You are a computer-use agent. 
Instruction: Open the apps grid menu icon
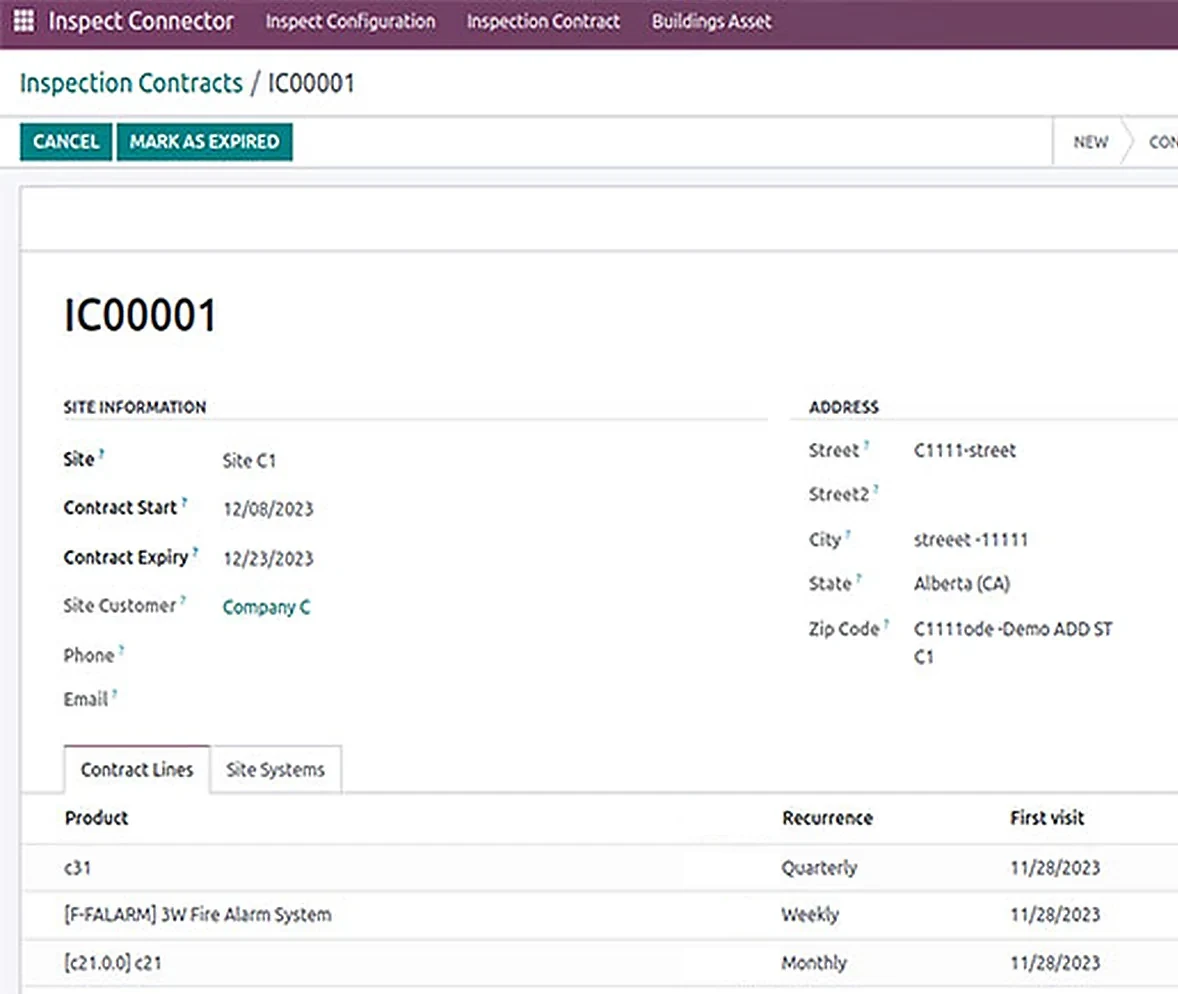point(24,21)
